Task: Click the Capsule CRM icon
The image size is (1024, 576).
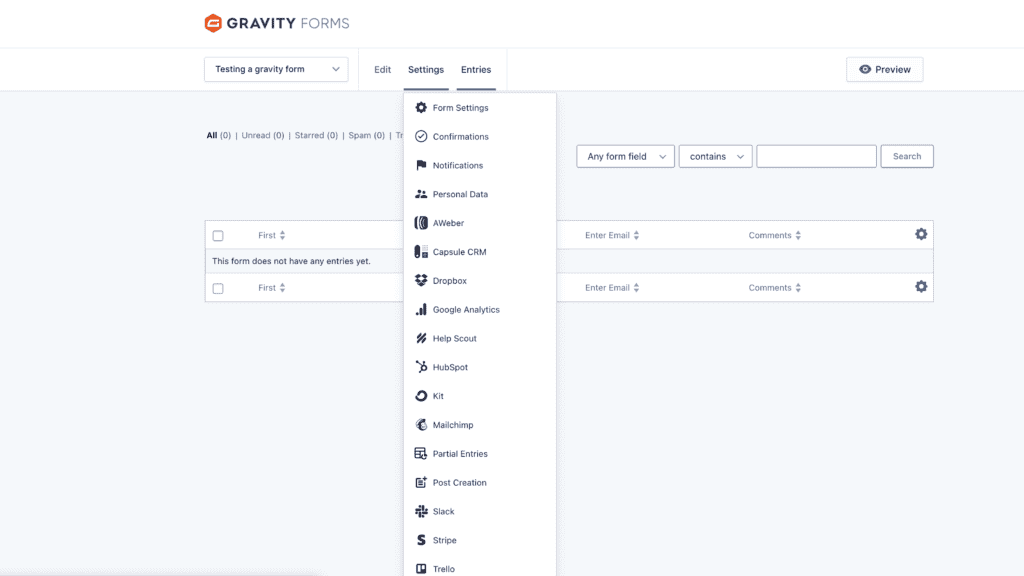Action: (421, 251)
